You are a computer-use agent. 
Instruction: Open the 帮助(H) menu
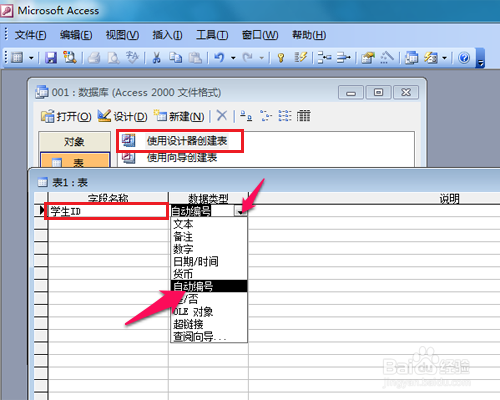pos(309,35)
